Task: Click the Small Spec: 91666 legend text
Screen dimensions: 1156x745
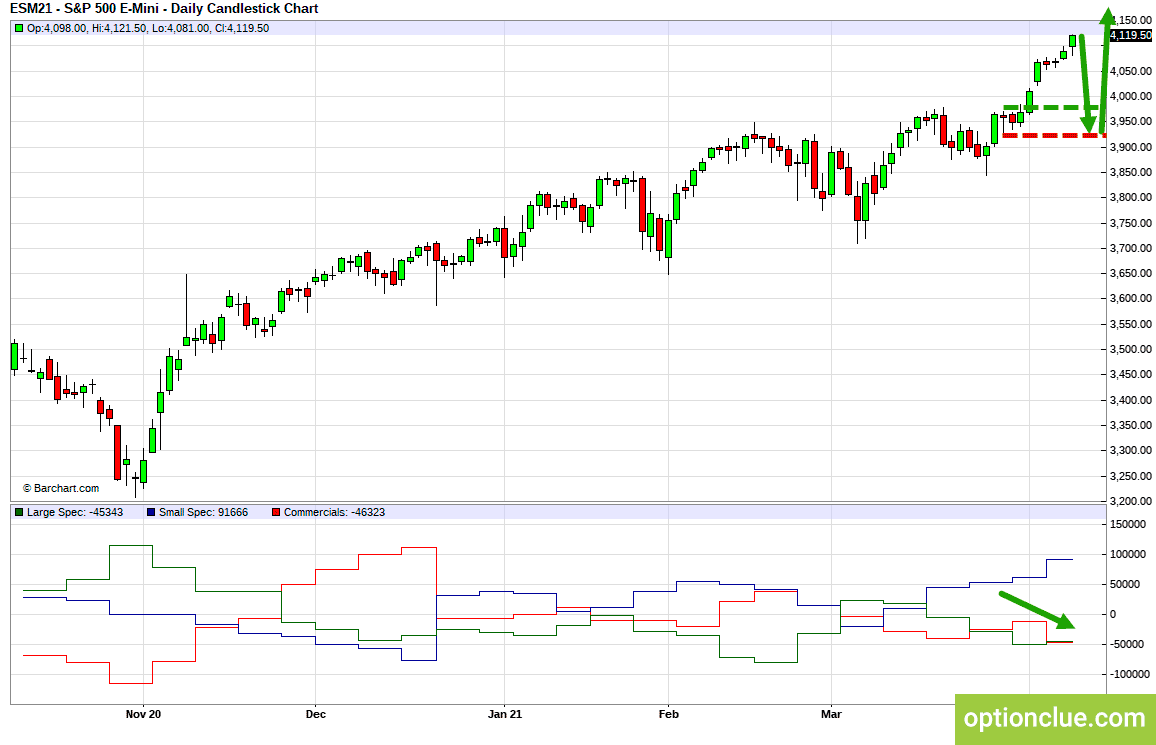Action: 203,512
